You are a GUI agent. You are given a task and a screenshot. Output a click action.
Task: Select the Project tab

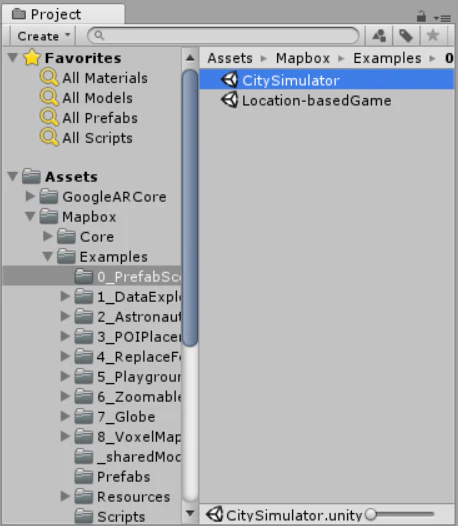point(63,14)
